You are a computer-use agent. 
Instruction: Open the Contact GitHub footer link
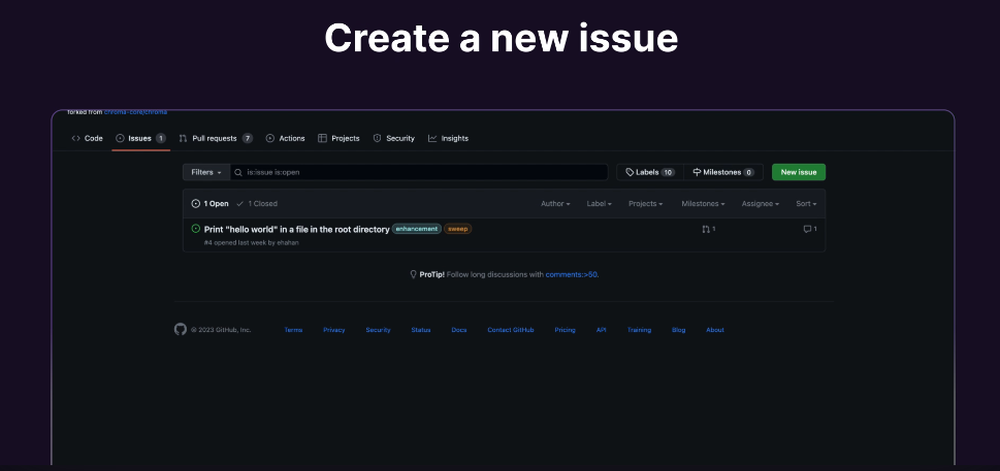click(511, 330)
